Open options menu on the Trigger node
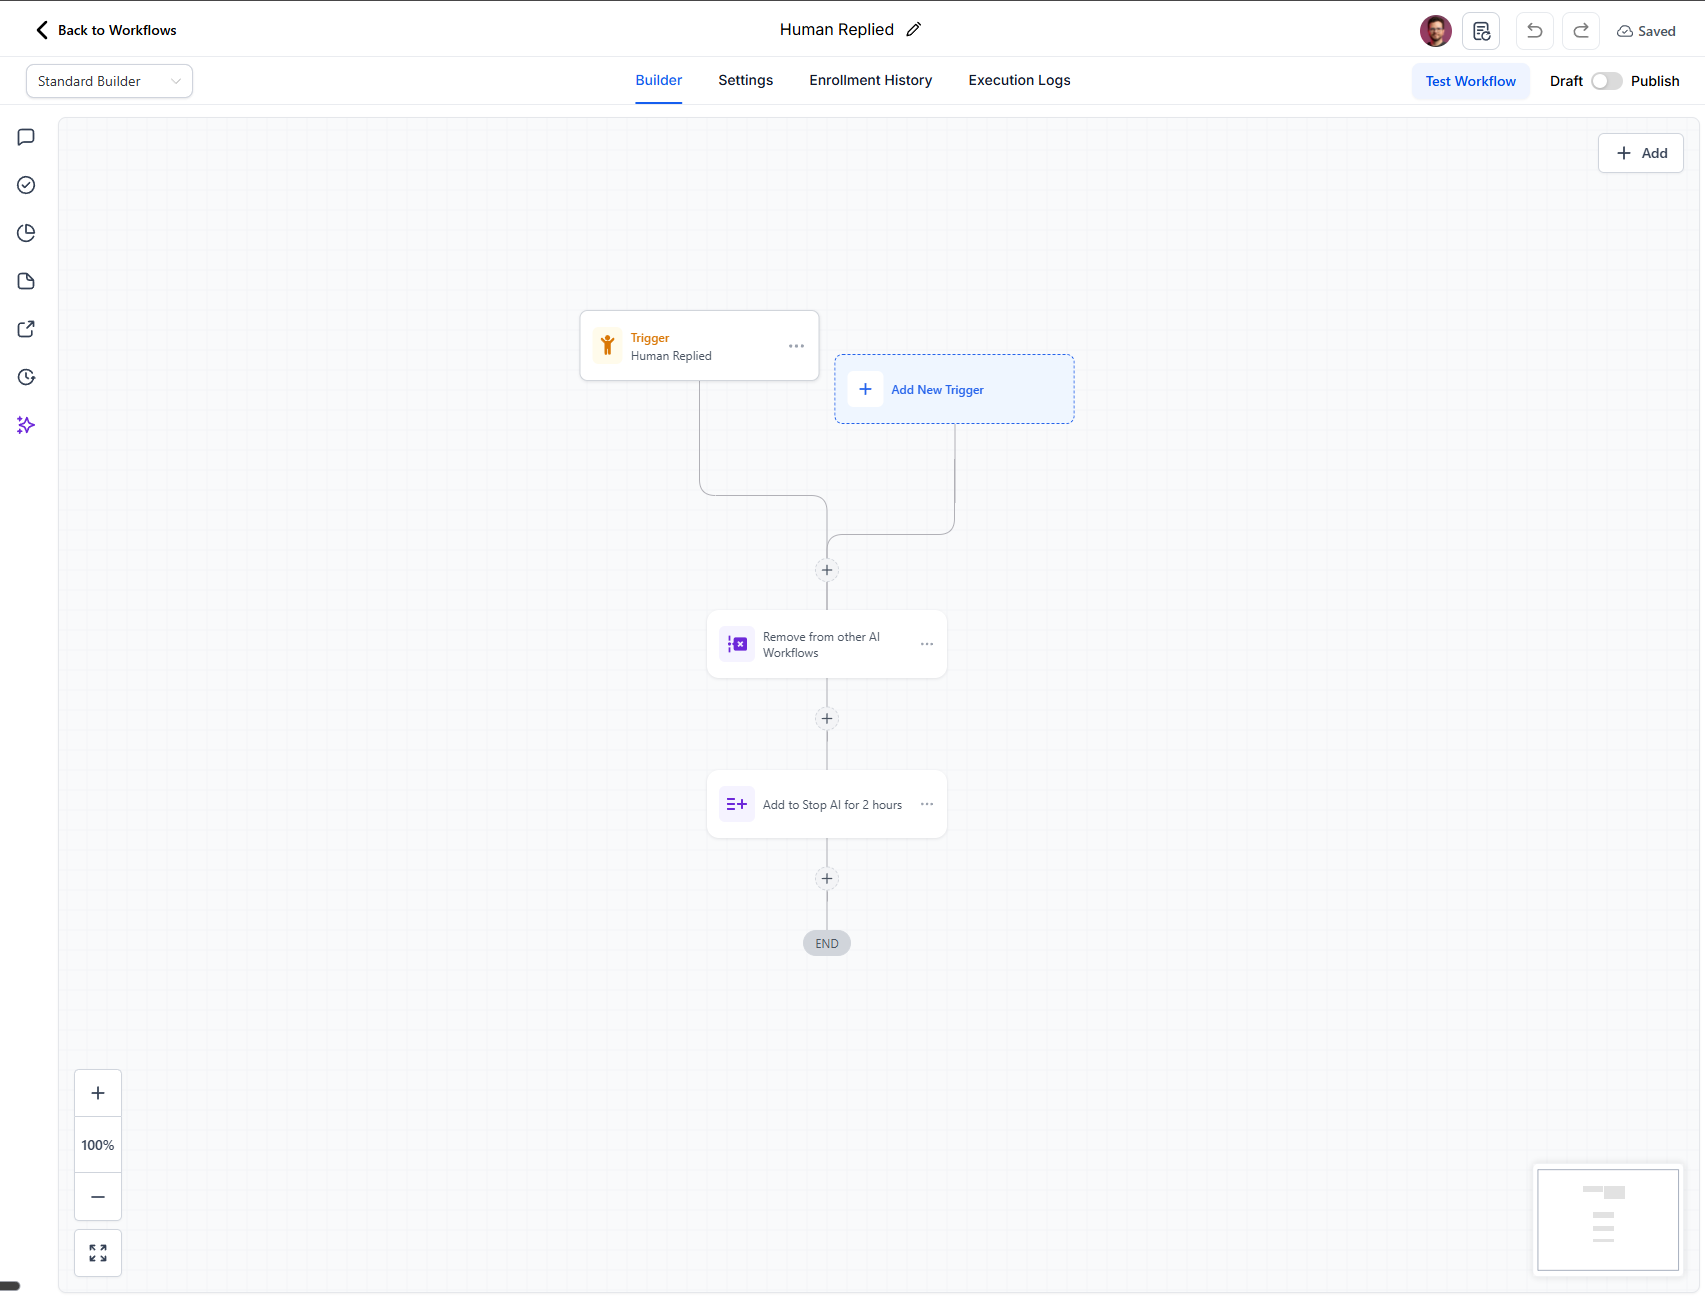Screen dimensions: 1705x1297 coord(796,345)
